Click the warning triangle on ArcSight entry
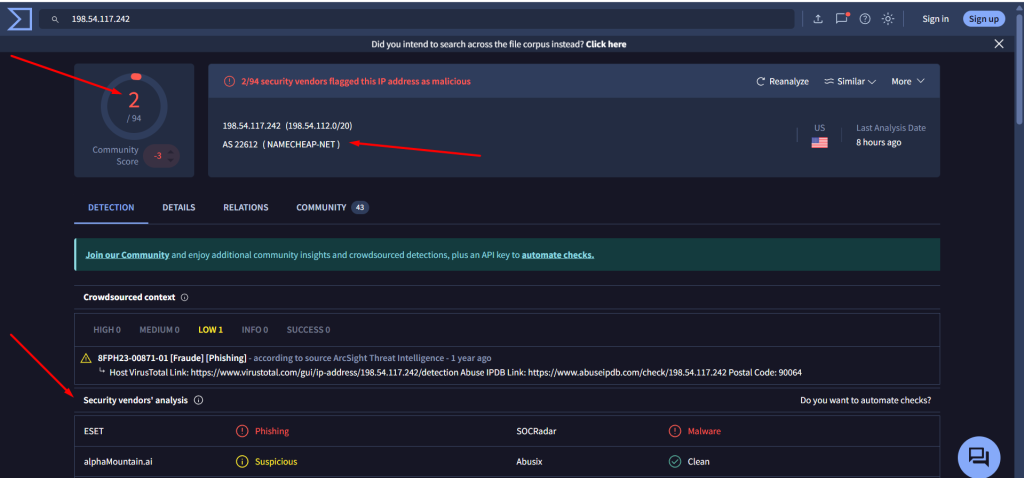 pos(86,358)
